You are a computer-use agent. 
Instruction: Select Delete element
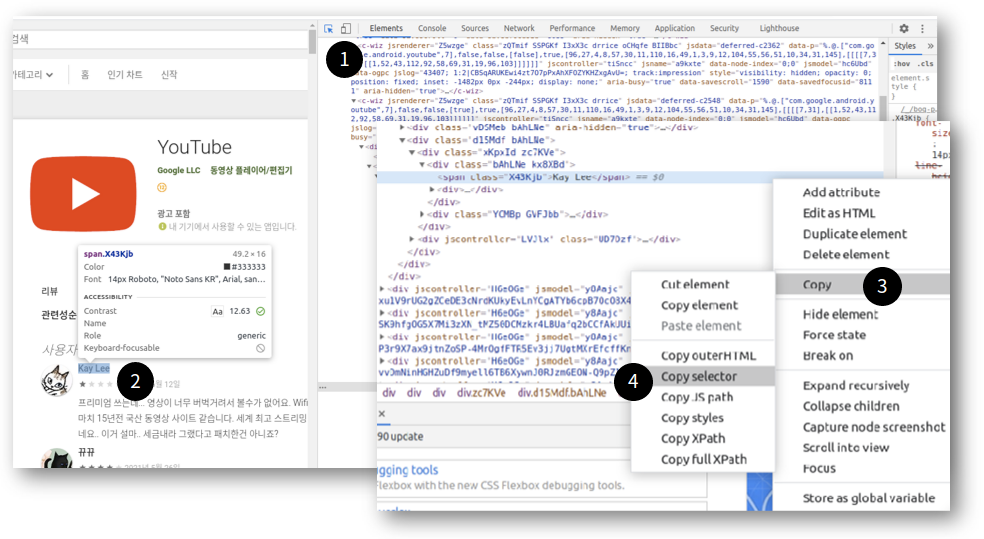[846, 255]
